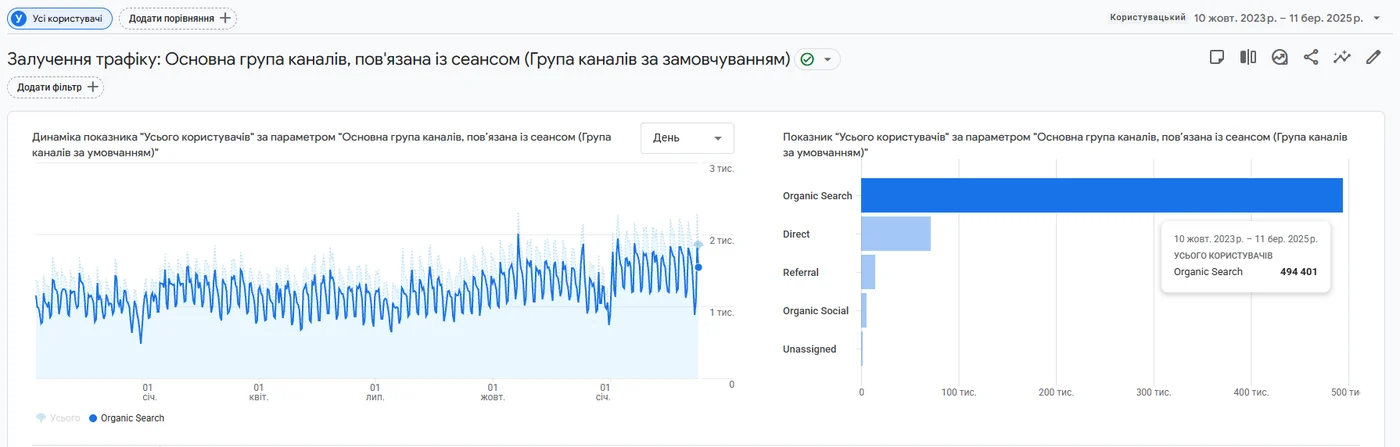
Task: Click the 'У' avatar in the segment chip
Action: [18, 18]
